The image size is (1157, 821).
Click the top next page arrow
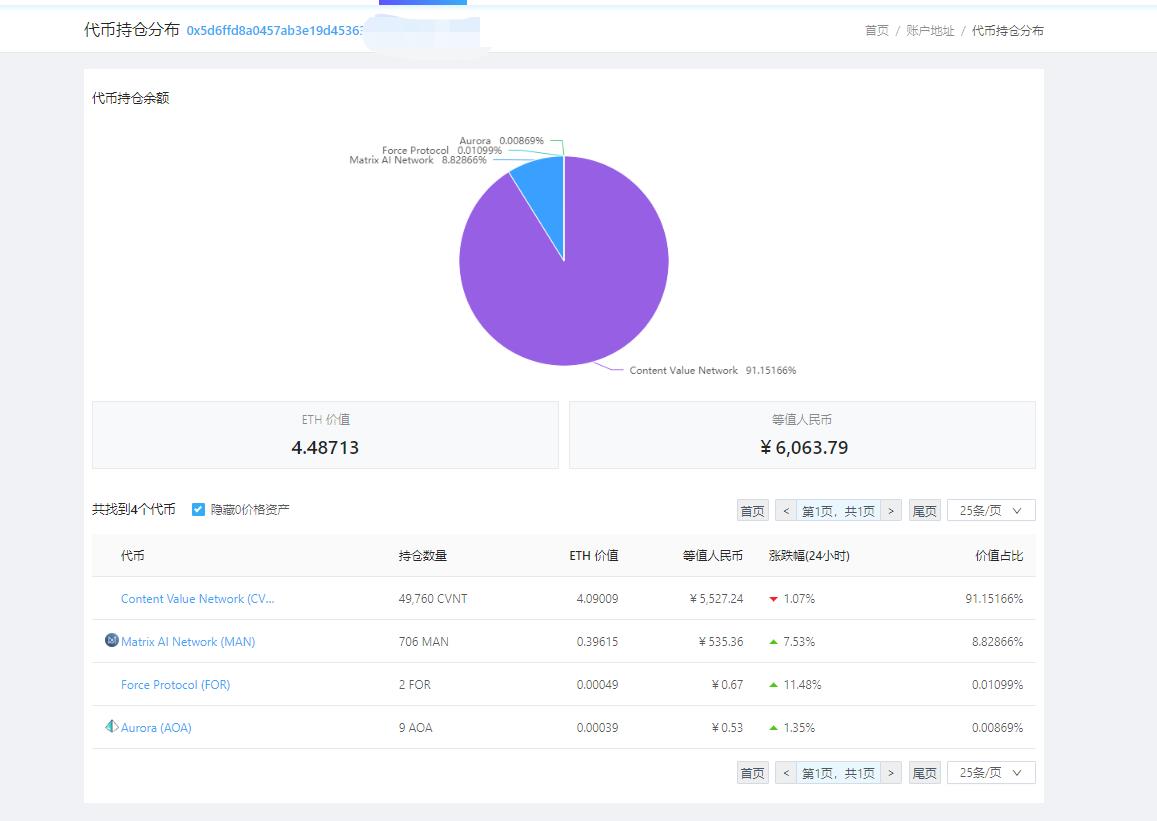[x=891, y=510]
